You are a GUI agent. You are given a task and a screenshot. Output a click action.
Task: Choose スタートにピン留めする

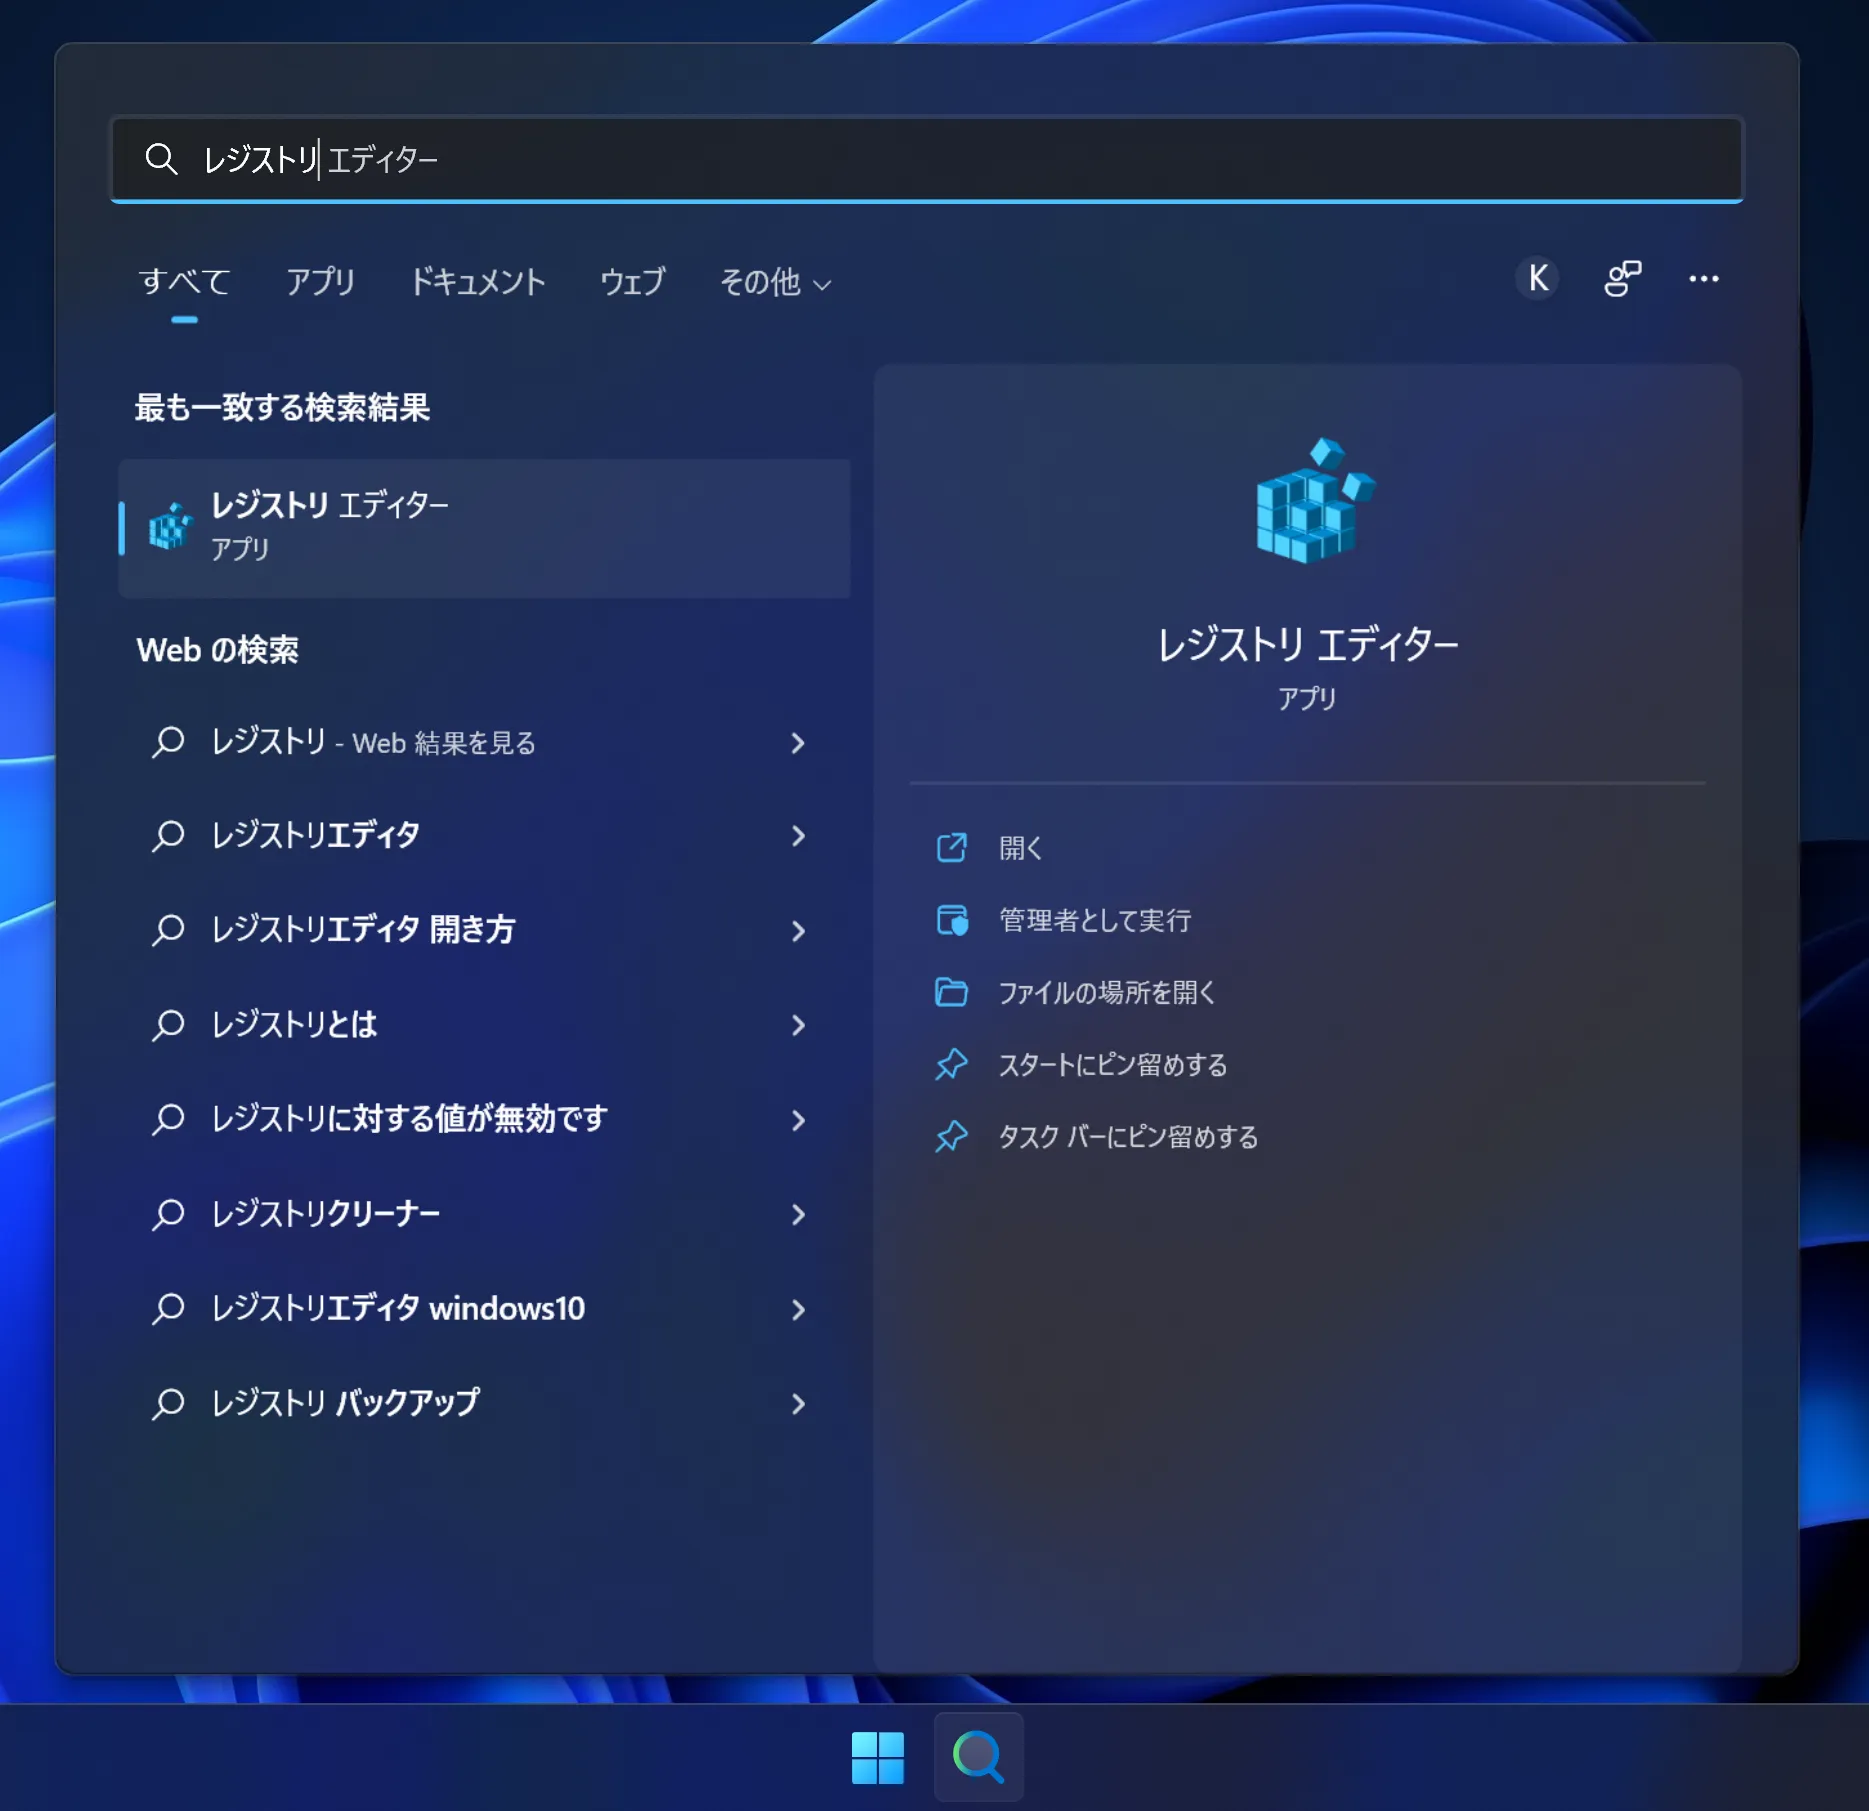pyautogui.click(x=1113, y=1064)
